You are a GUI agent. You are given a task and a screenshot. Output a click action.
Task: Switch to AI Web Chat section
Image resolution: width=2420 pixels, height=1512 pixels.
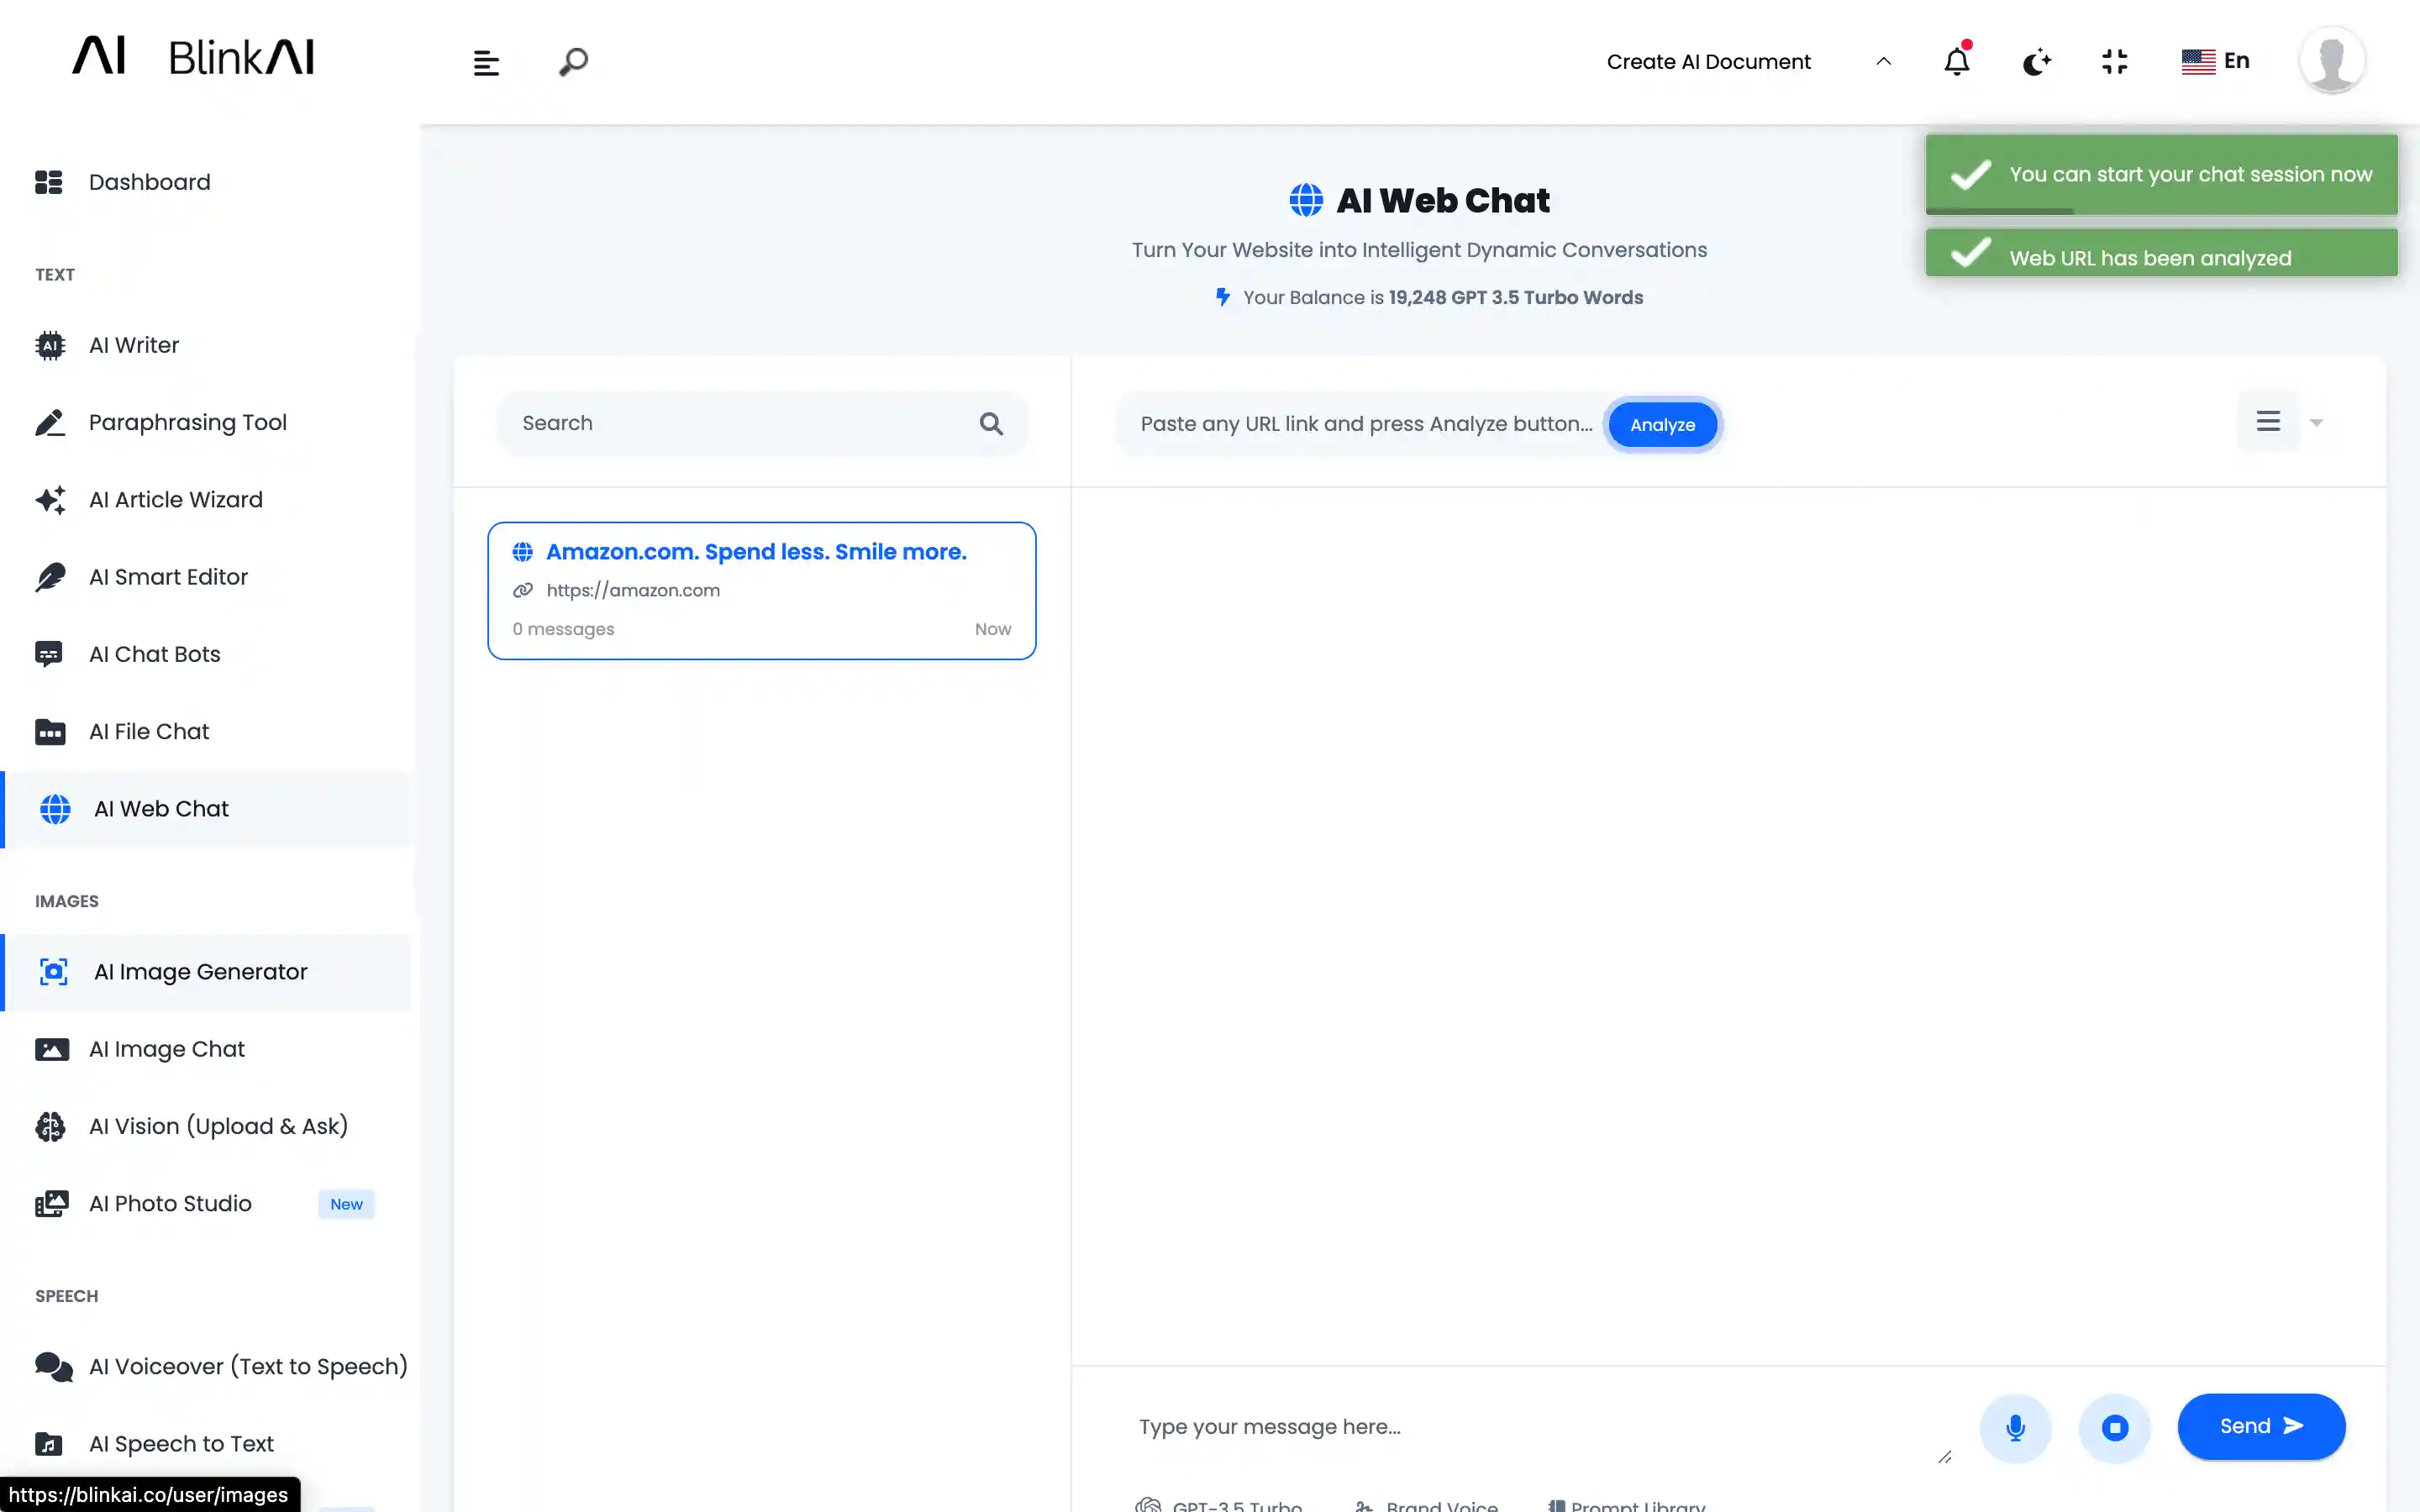161,808
